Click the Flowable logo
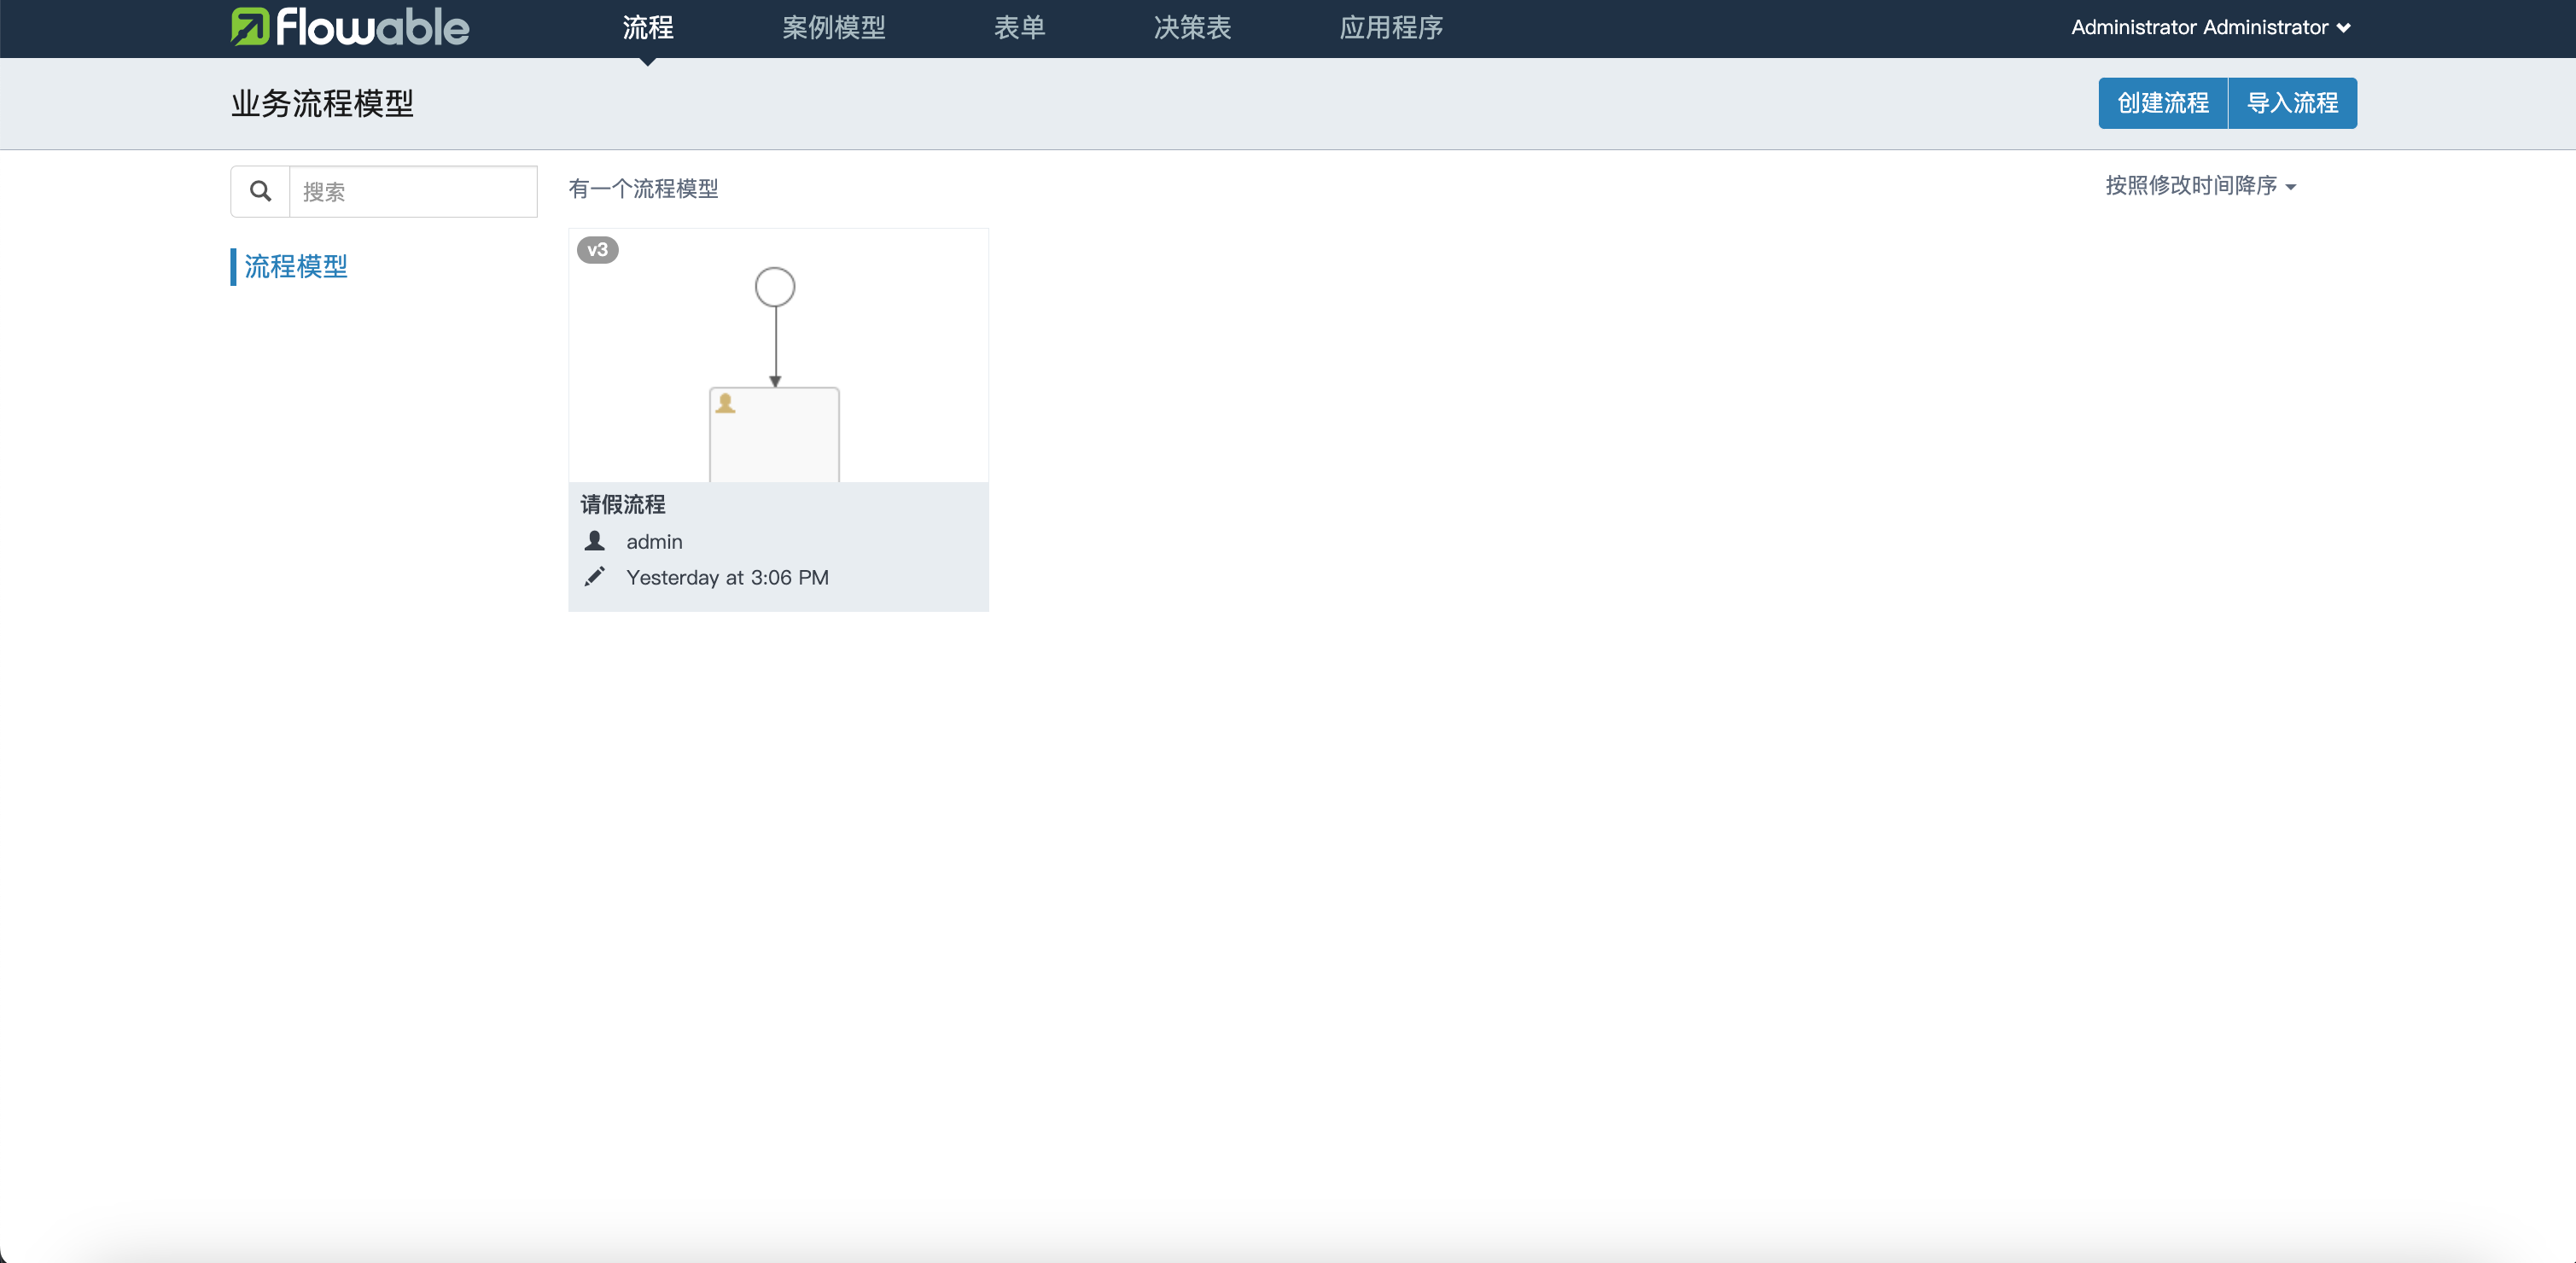The height and width of the screenshot is (1263, 2576). (350, 27)
